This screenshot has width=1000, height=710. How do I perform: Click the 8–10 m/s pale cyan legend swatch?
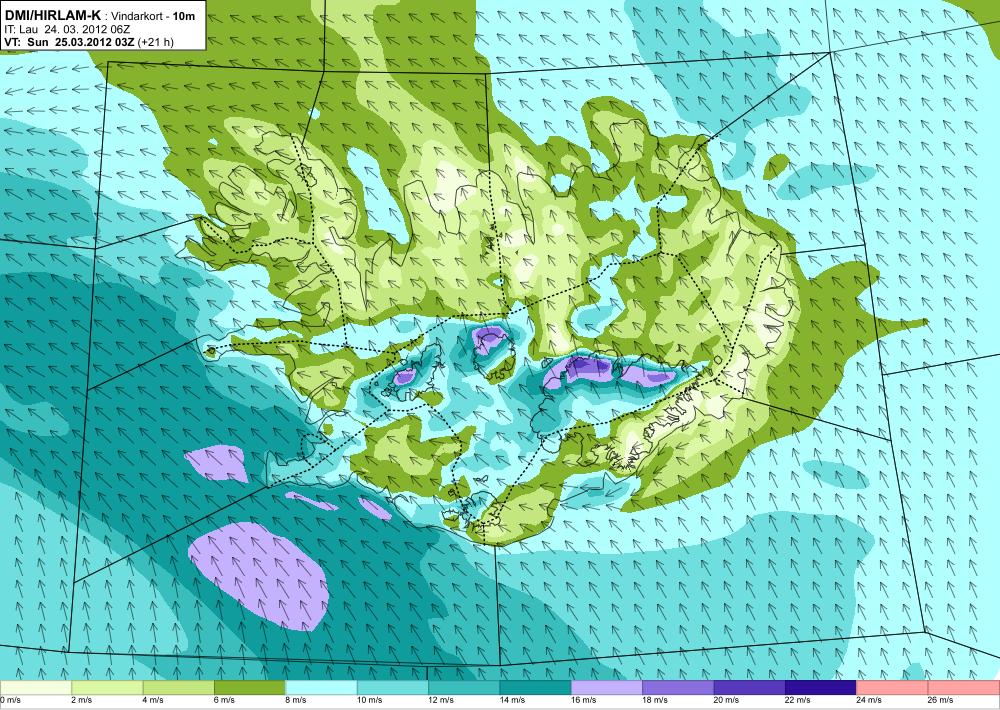(x=321, y=688)
